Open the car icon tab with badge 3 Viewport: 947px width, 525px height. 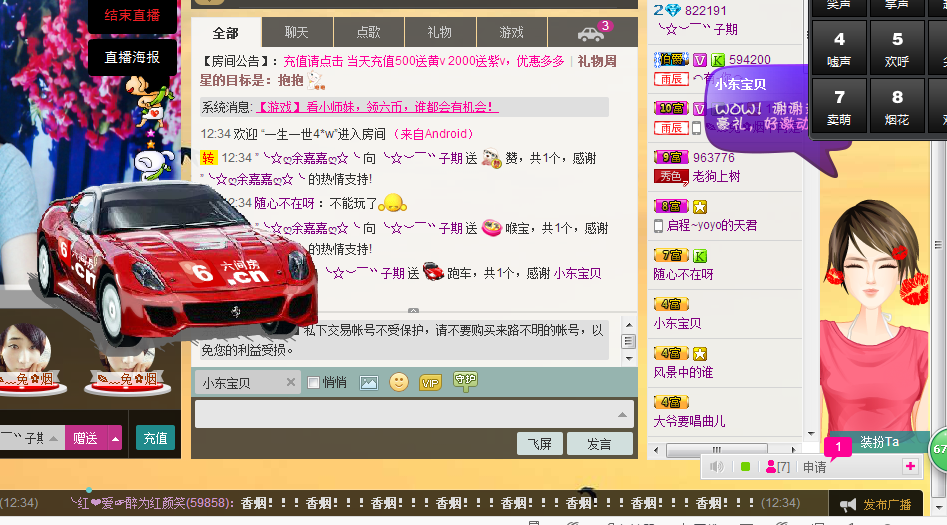[x=592, y=33]
